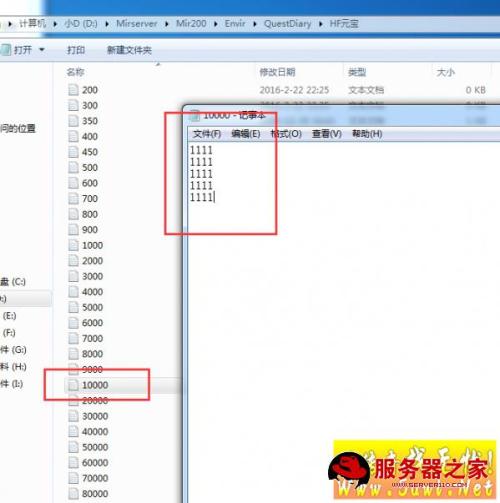Expand breadcrumb arrow after QuestDiary

[320, 24]
